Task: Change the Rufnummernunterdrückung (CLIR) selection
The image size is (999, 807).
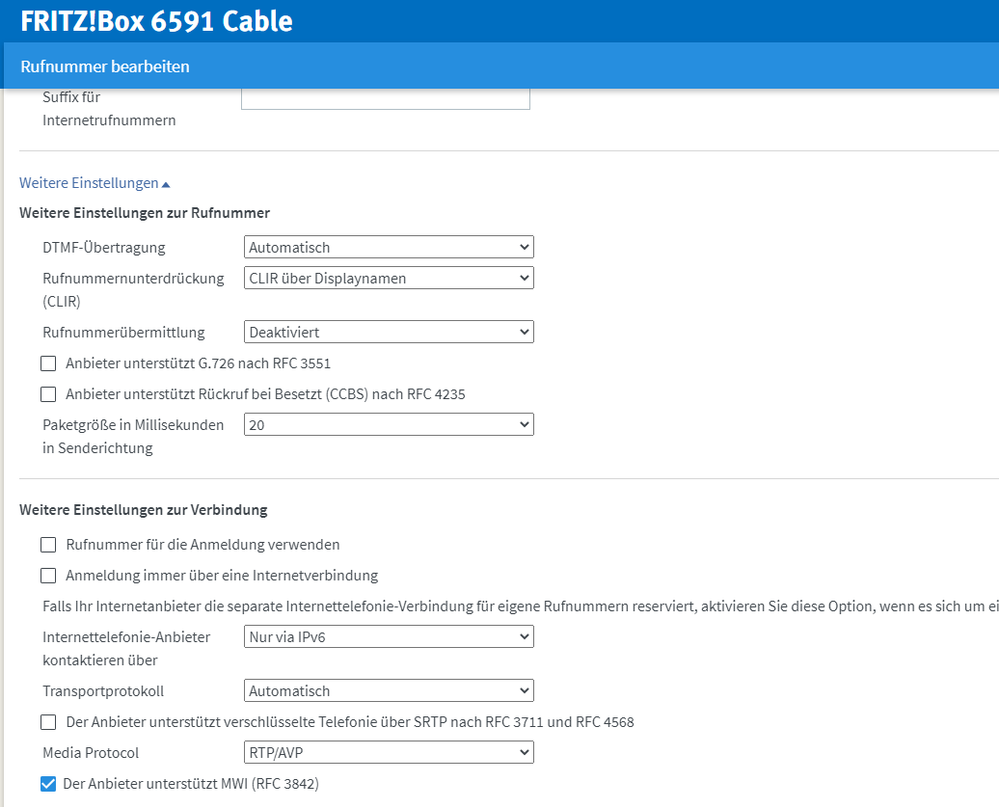Action: 388,278
